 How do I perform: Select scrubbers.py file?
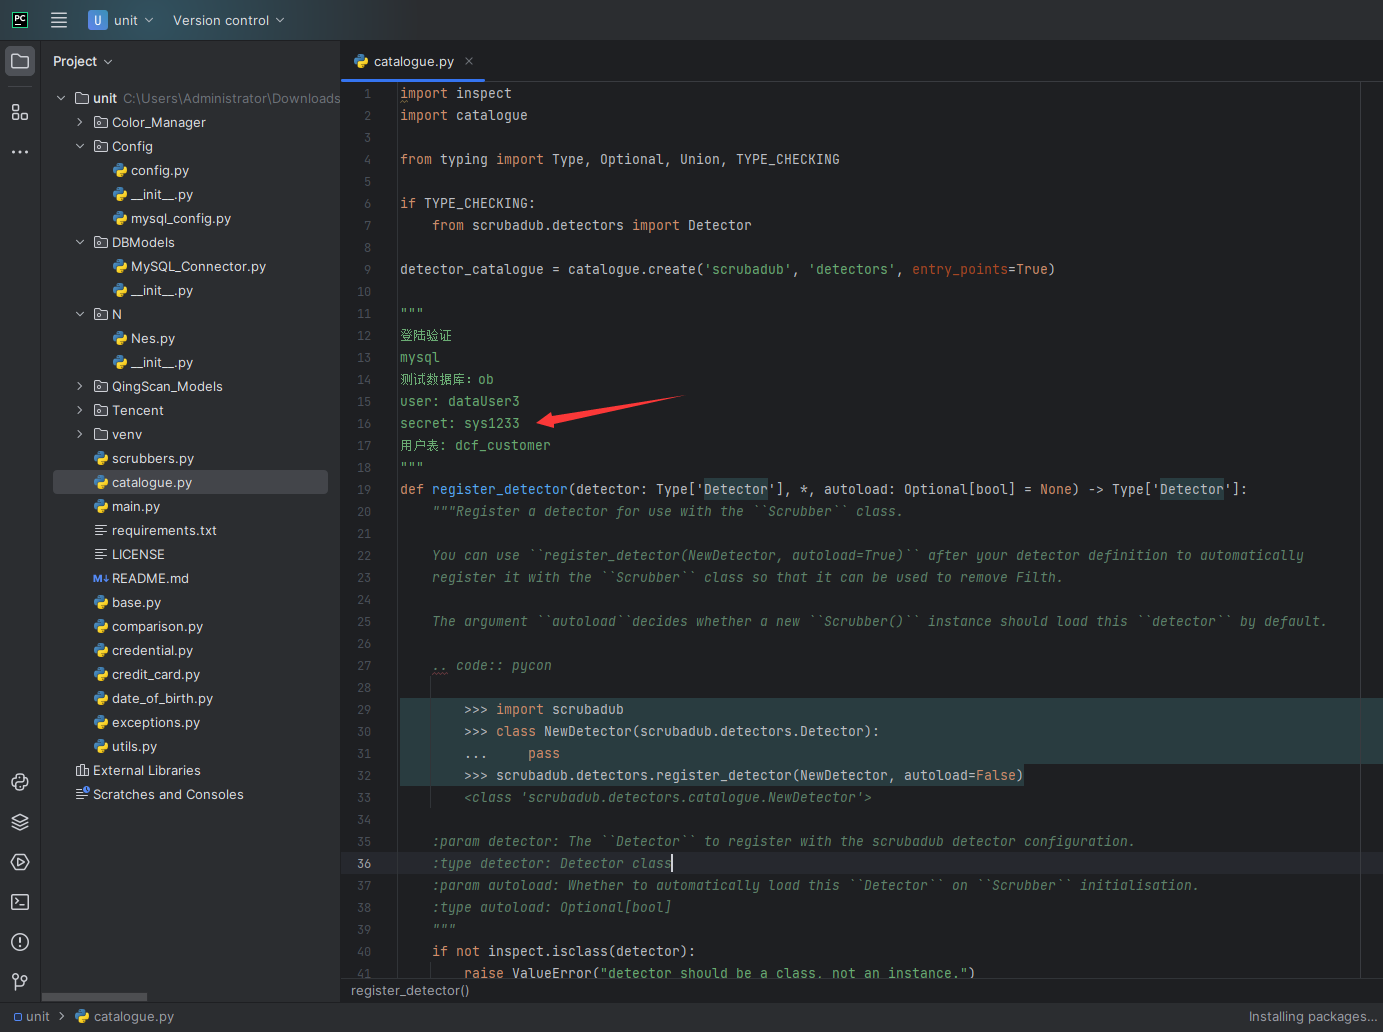pyautogui.click(x=144, y=458)
